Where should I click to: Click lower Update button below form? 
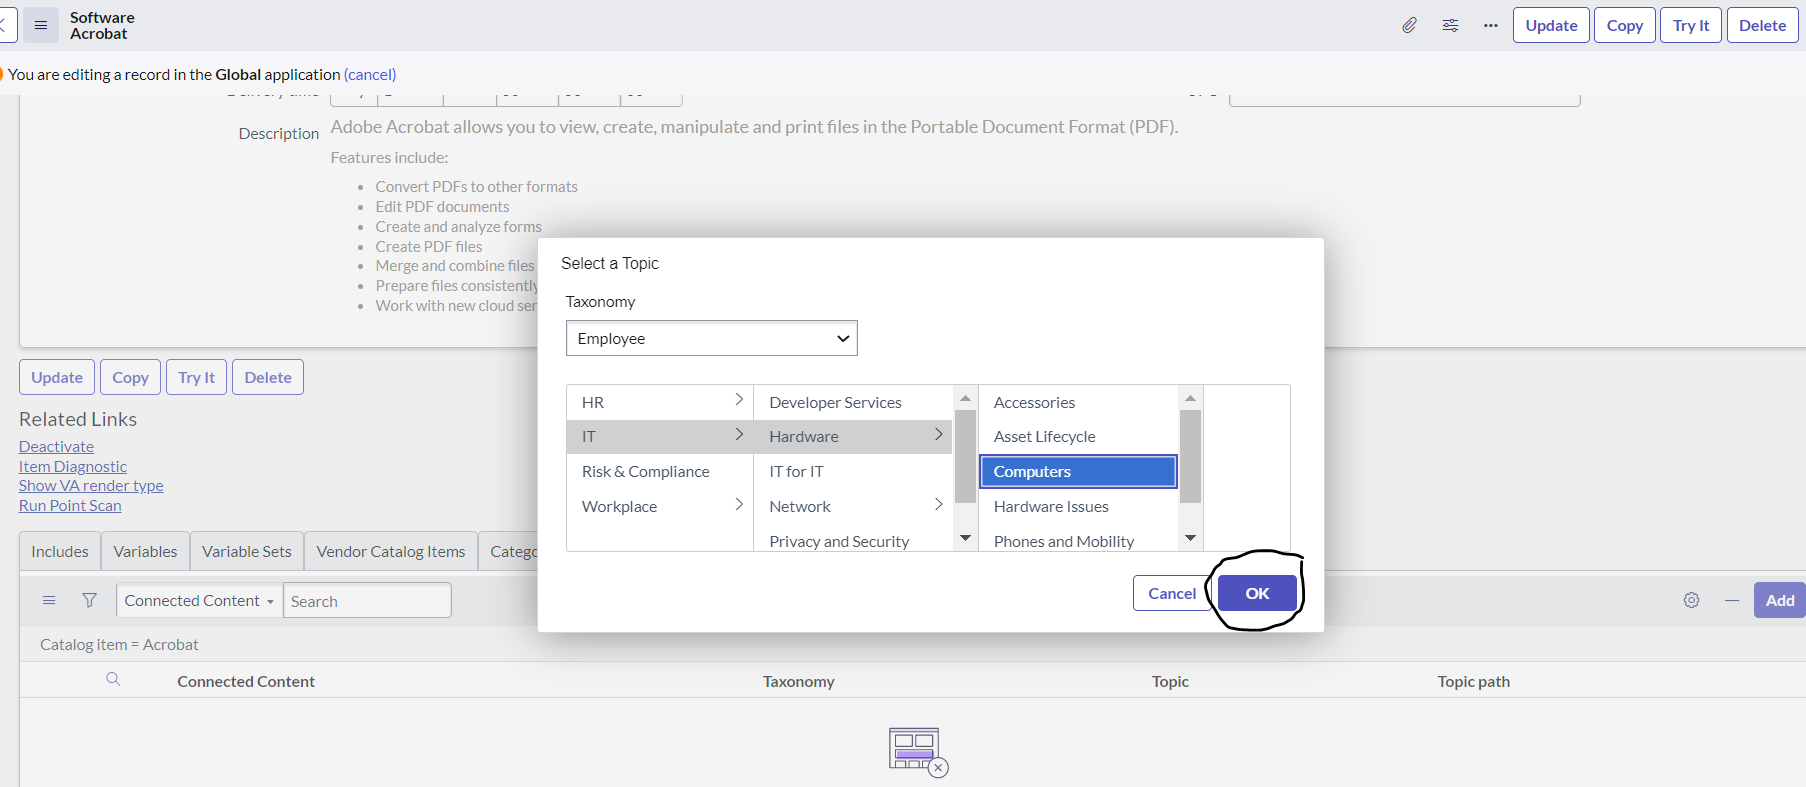click(x=57, y=377)
